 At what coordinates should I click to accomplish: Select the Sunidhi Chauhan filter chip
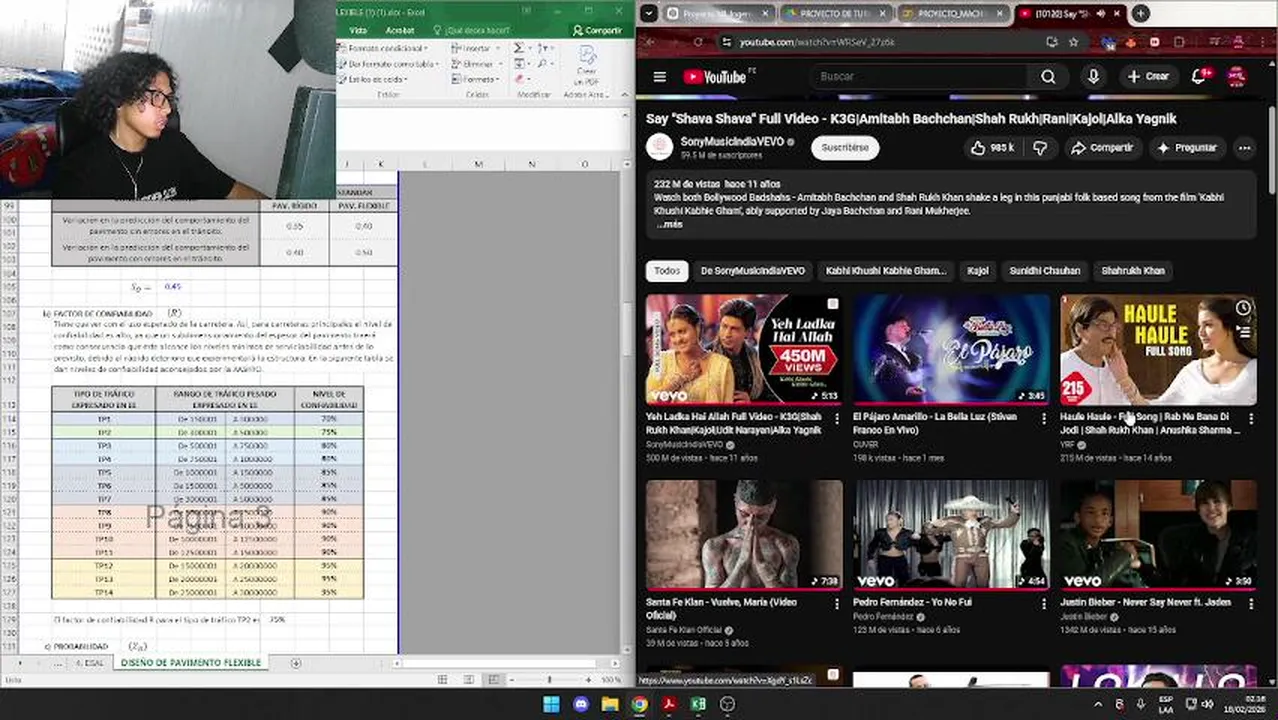click(x=1044, y=271)
